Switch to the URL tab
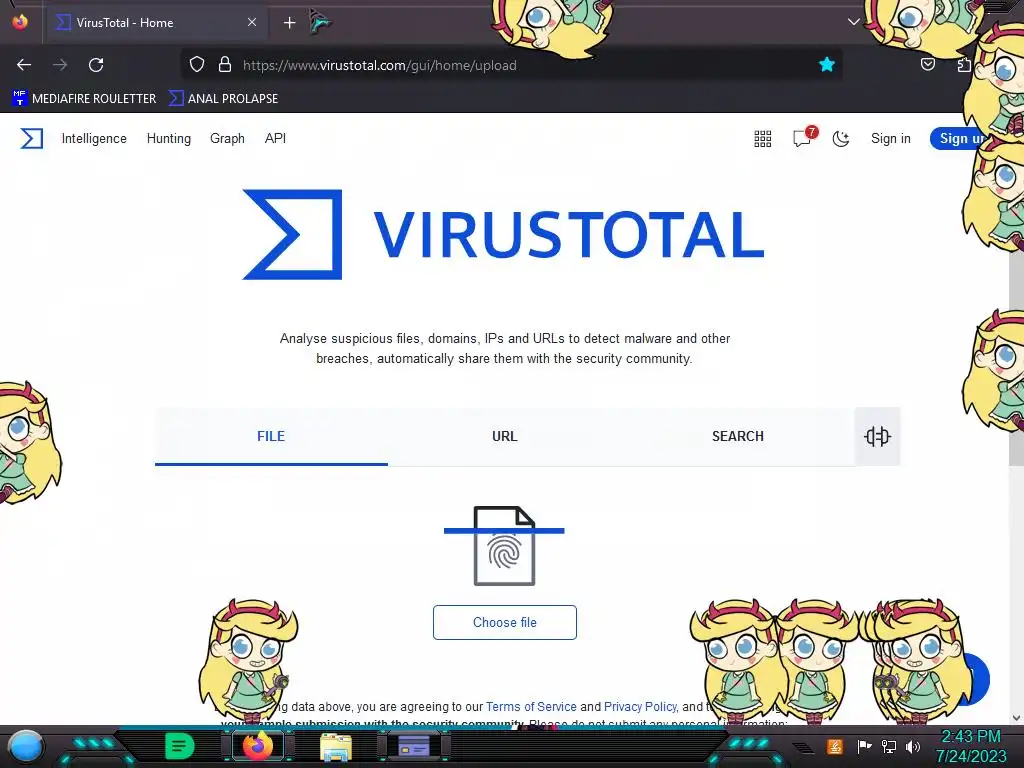This screenshot has width=1024, height=768. click(505, 436)
